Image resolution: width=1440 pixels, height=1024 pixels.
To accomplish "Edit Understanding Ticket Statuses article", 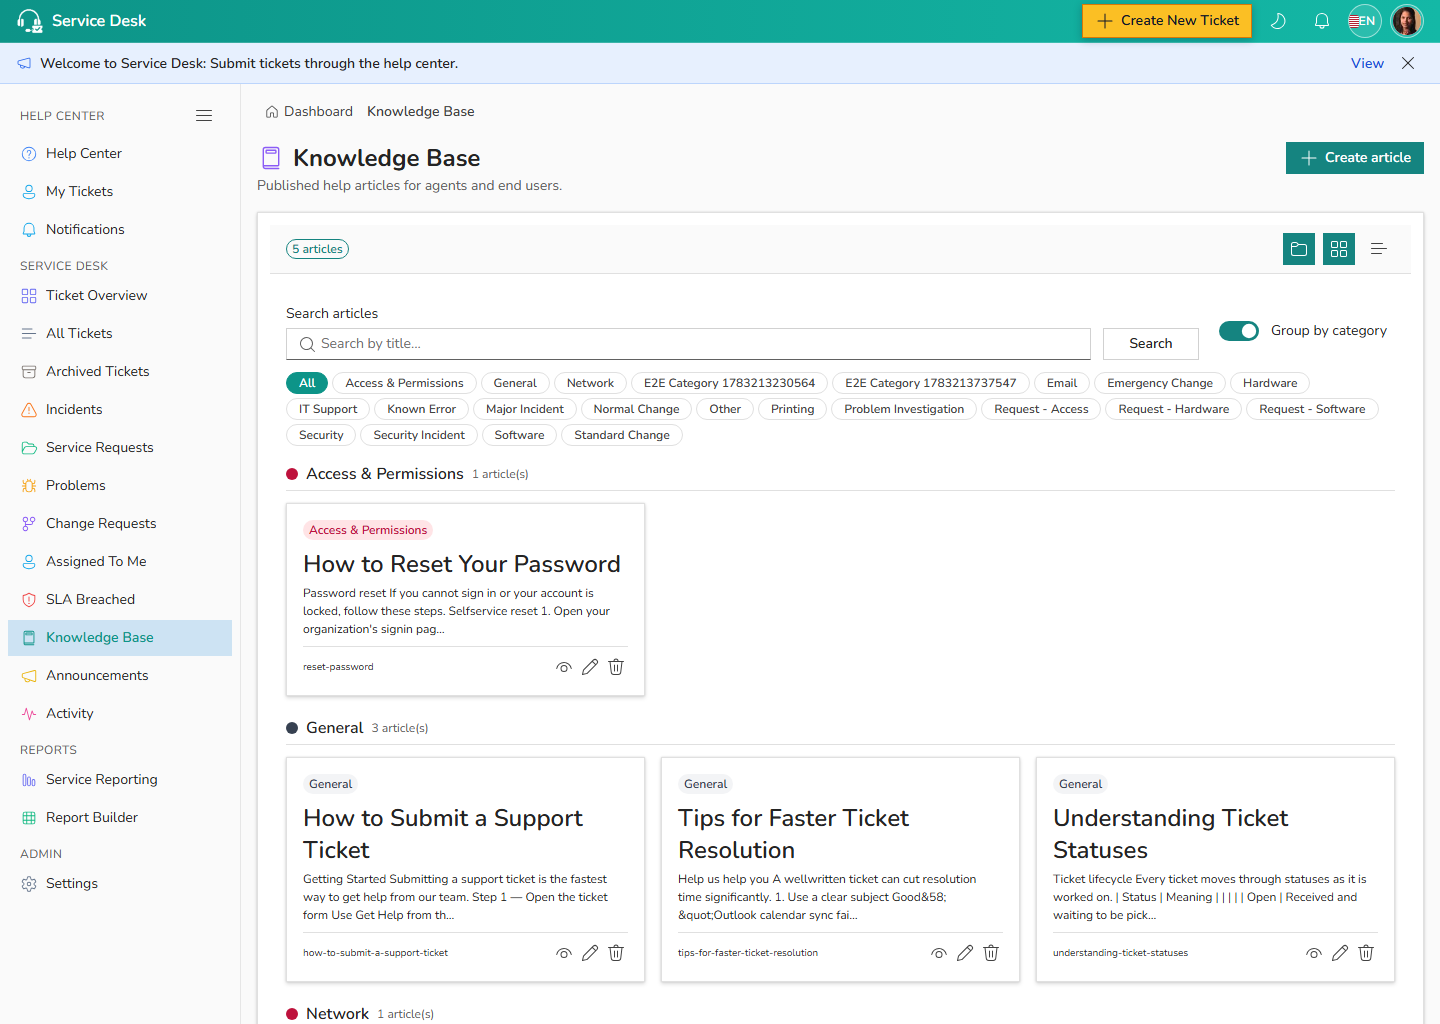I will coord(1340,953).
